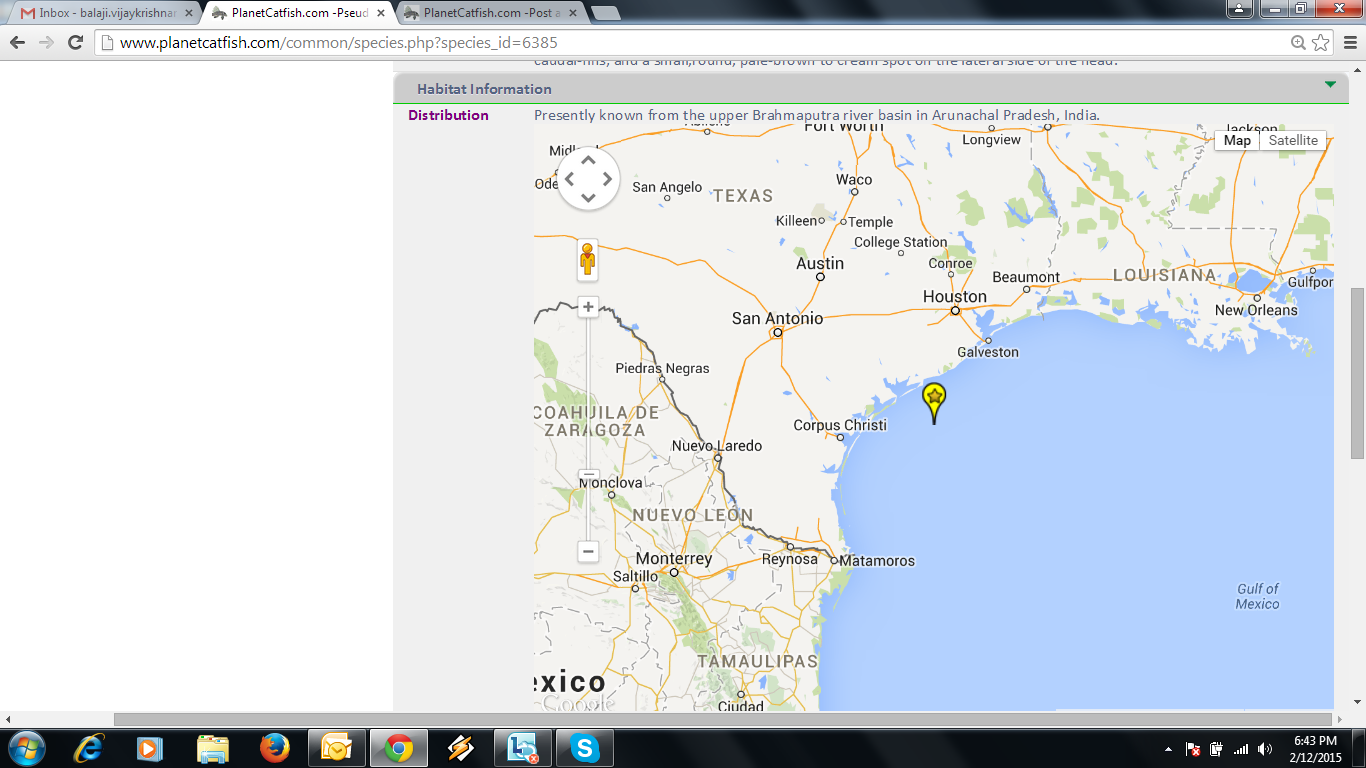
Task: Click the network signal tray icon
Action: [x=1241, y=749]
